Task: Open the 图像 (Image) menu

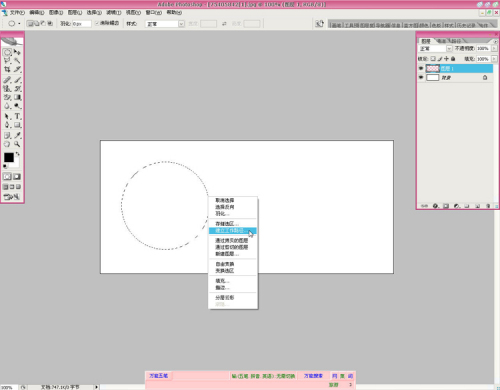Action: (x=56, y=12)
